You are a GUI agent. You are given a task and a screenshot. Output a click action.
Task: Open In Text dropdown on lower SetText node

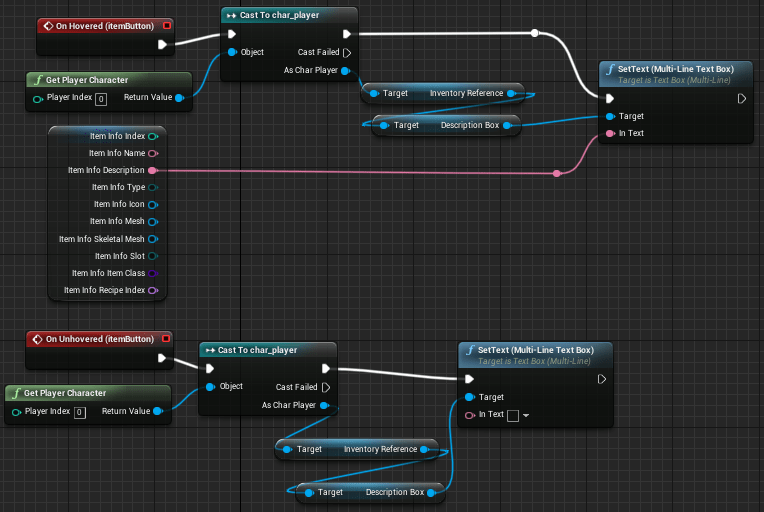click(x=527, y=415)
